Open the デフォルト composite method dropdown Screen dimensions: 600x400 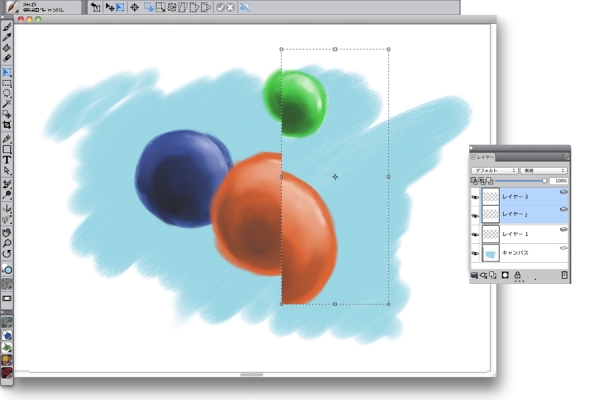494,171
